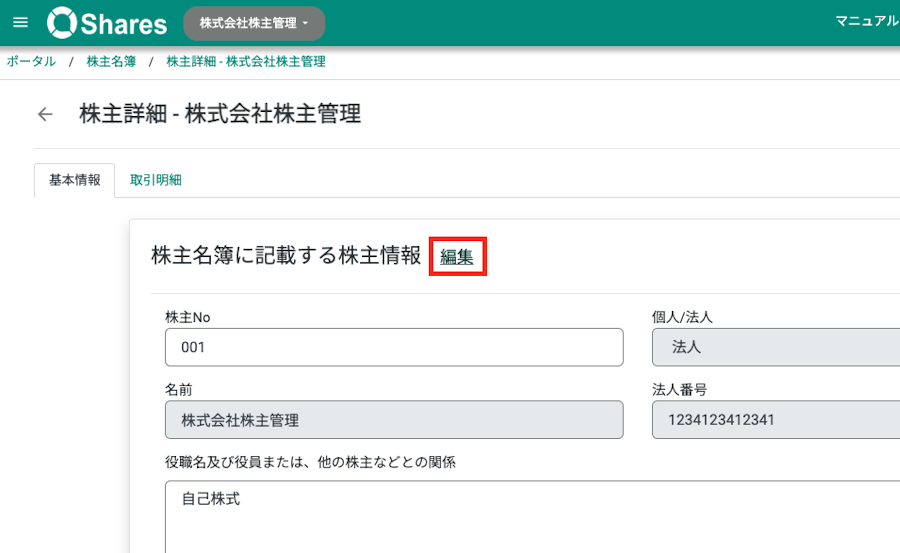Click the page title 株主詳細 - 株式会社株主管理
Screen dimensions: 900x553
pos(220,114)
